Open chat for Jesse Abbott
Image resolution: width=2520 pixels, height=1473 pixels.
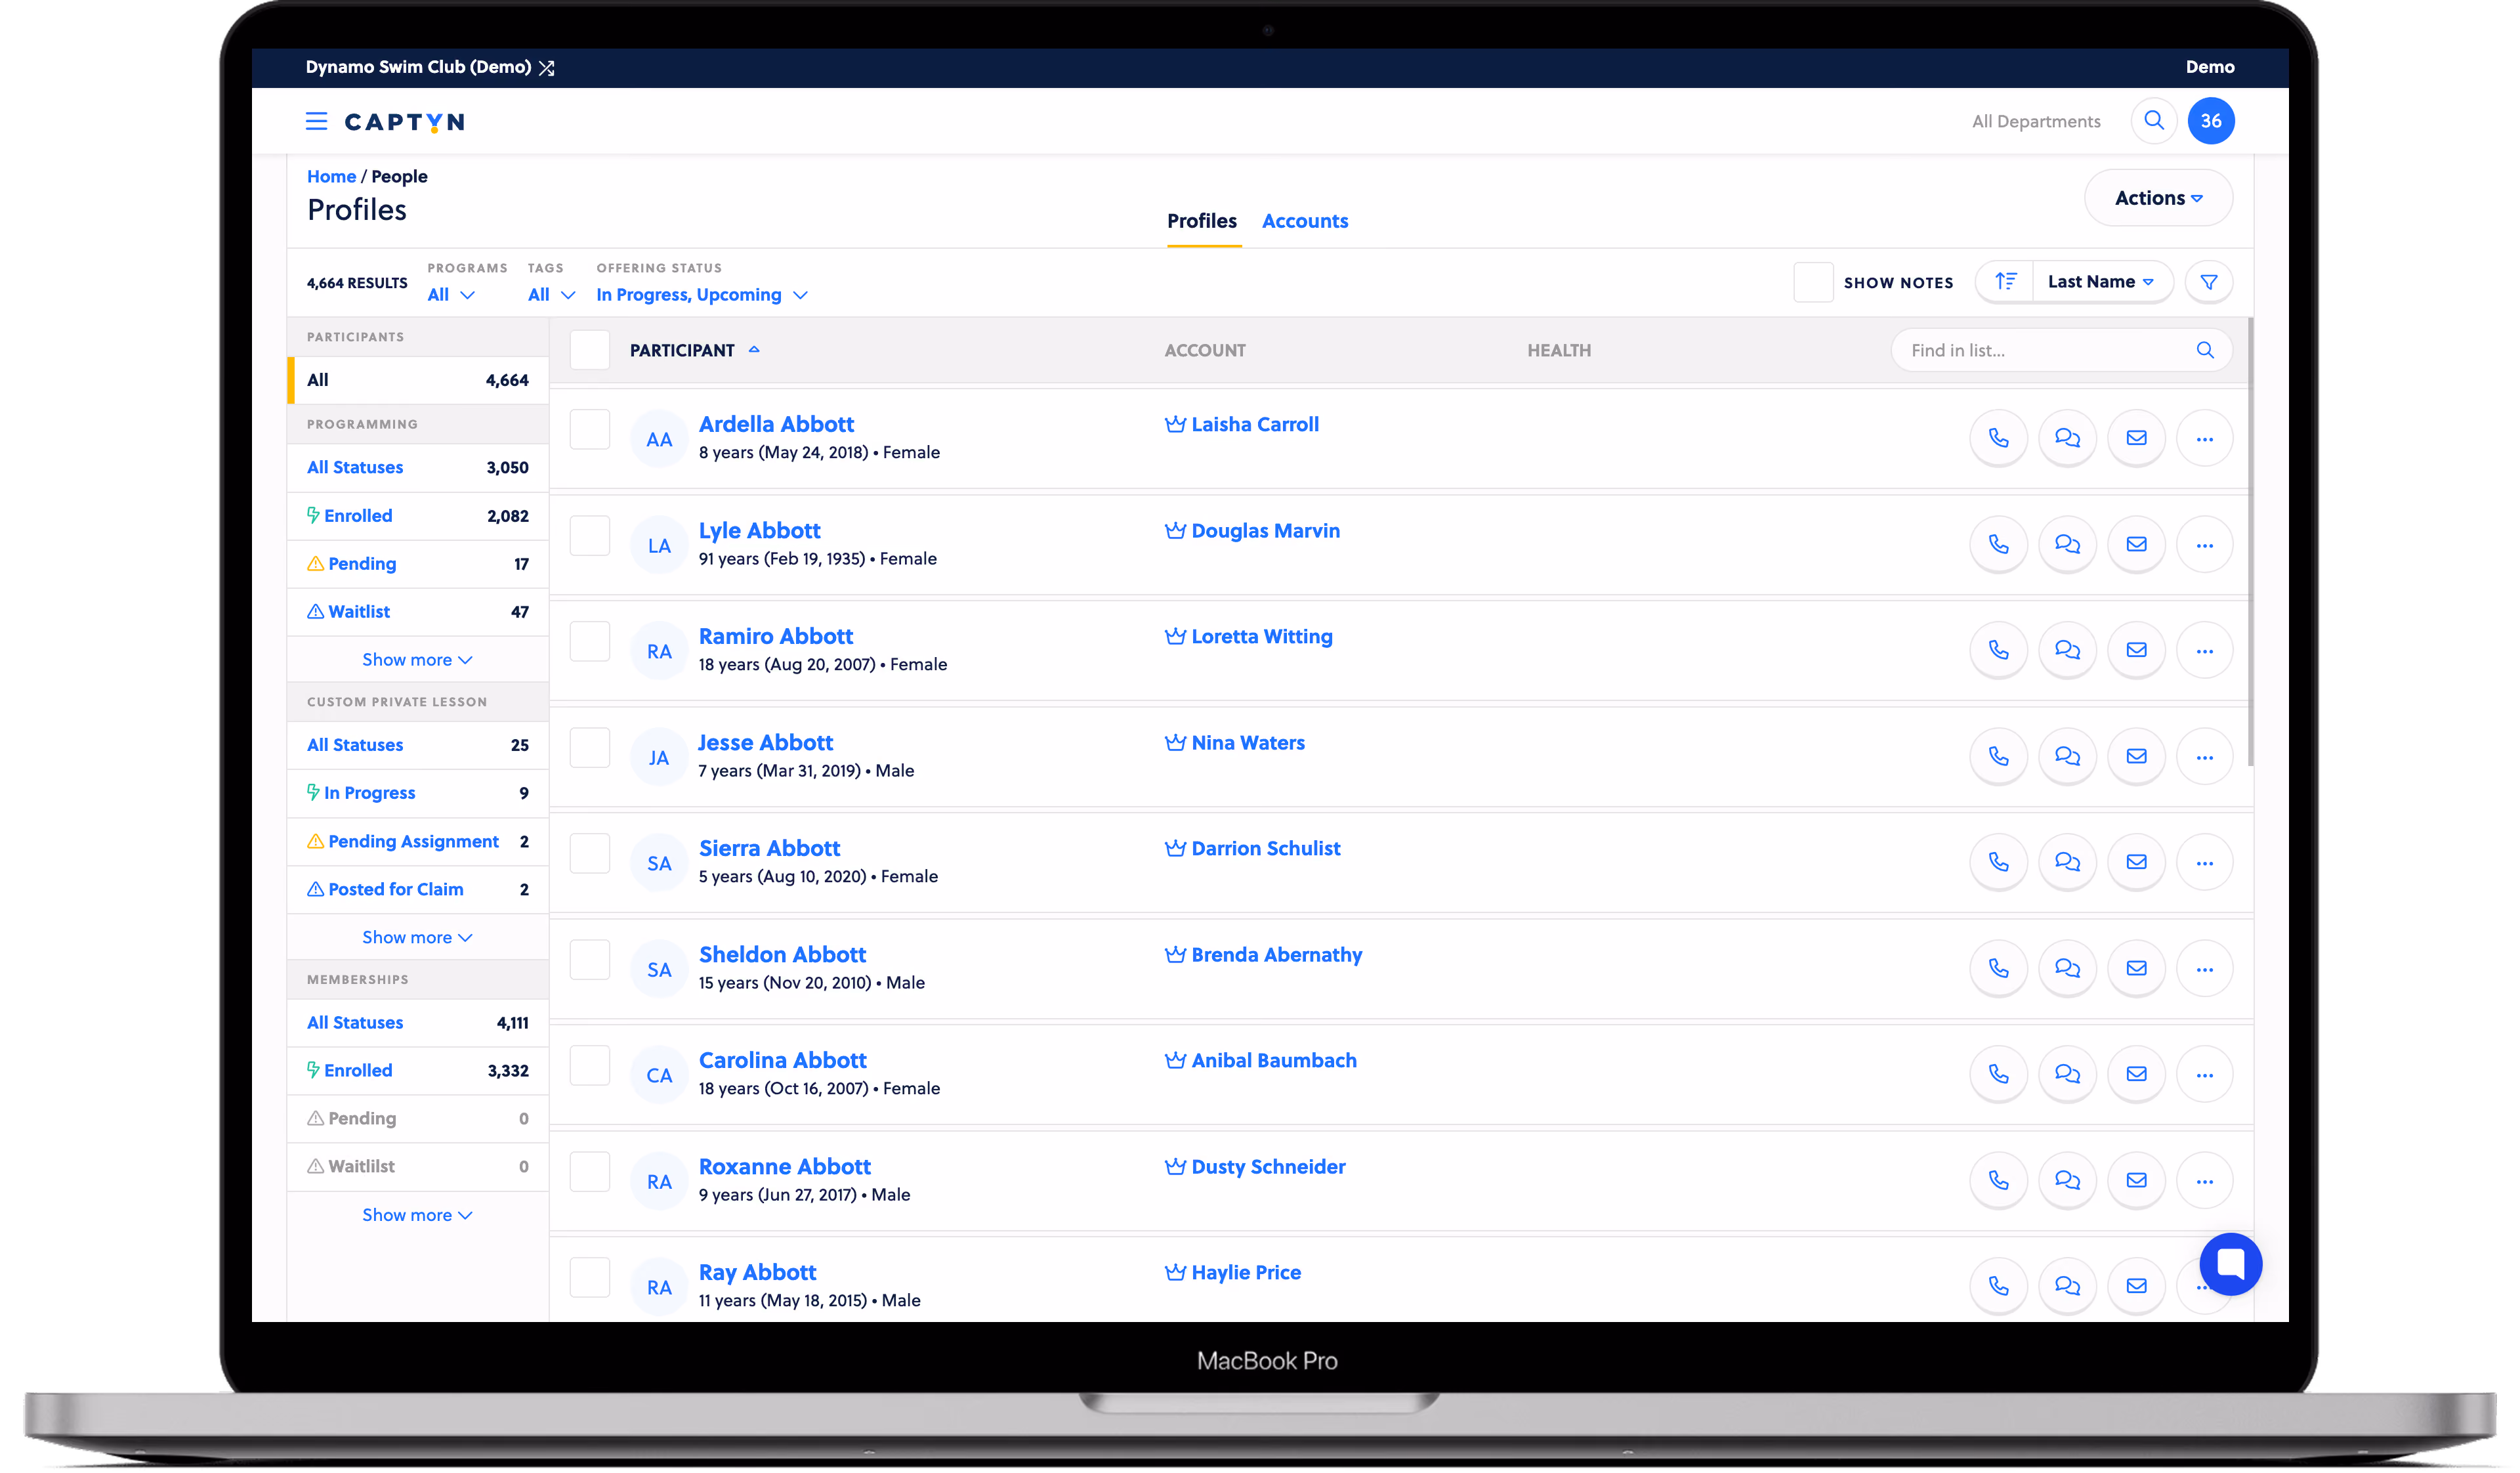click(x=2066, y=756)
